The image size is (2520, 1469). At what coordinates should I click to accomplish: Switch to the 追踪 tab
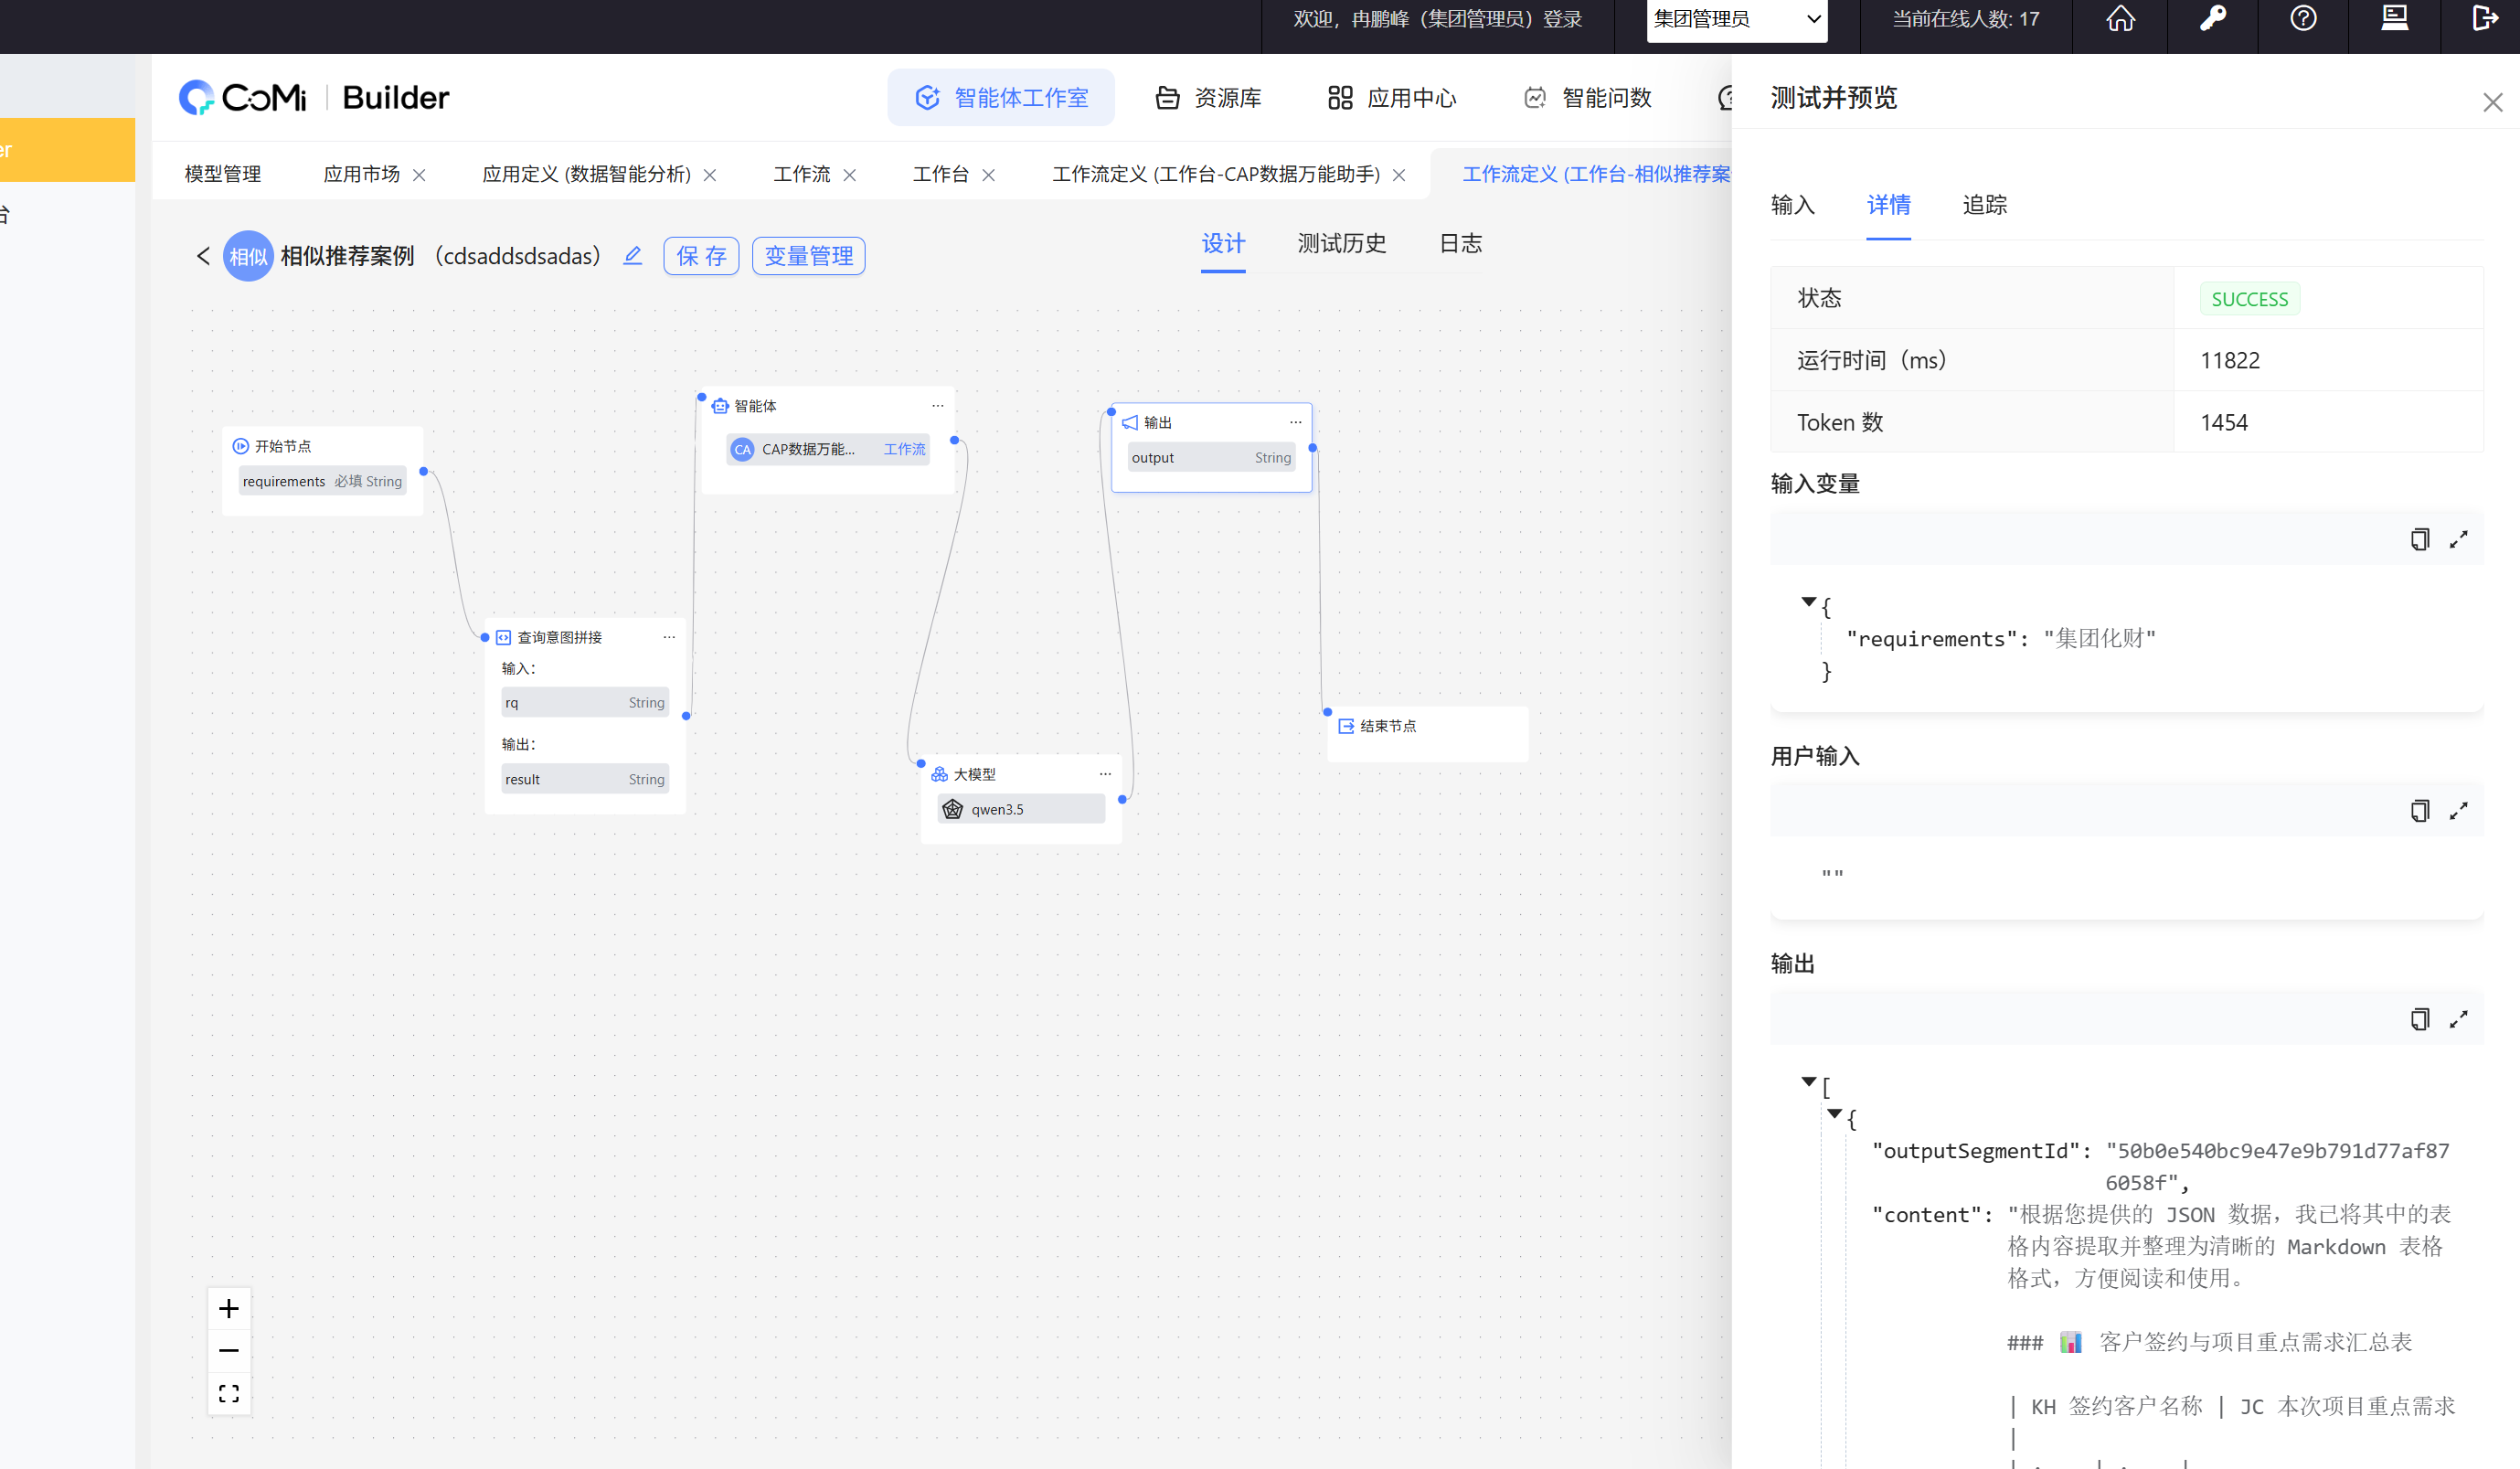(x=1984, y=205)
